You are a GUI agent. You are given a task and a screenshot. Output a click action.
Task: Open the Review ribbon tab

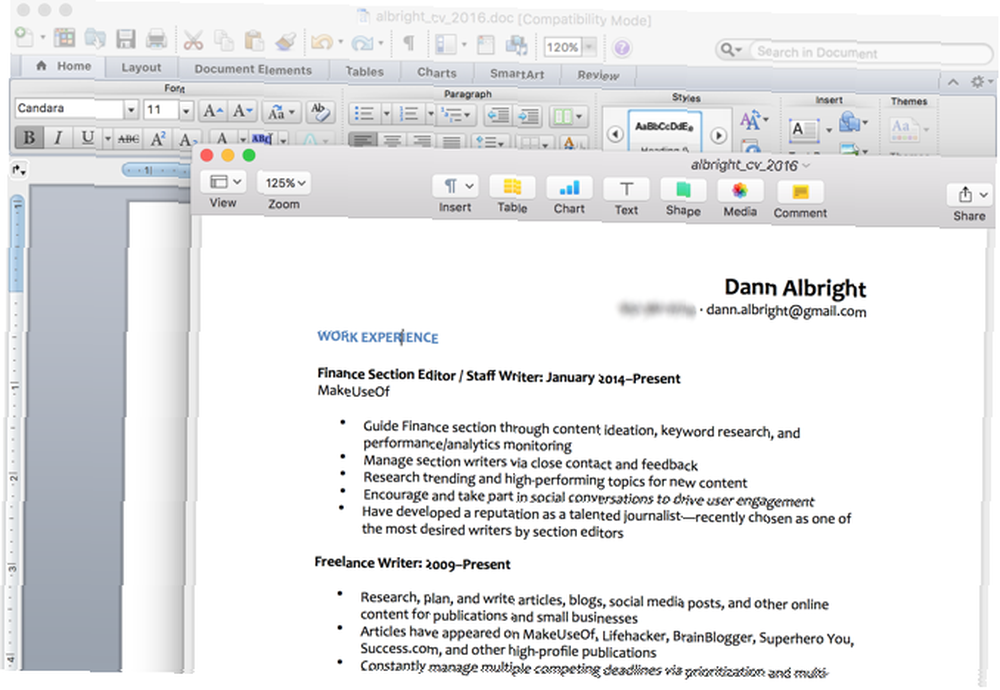click(598, 75)
